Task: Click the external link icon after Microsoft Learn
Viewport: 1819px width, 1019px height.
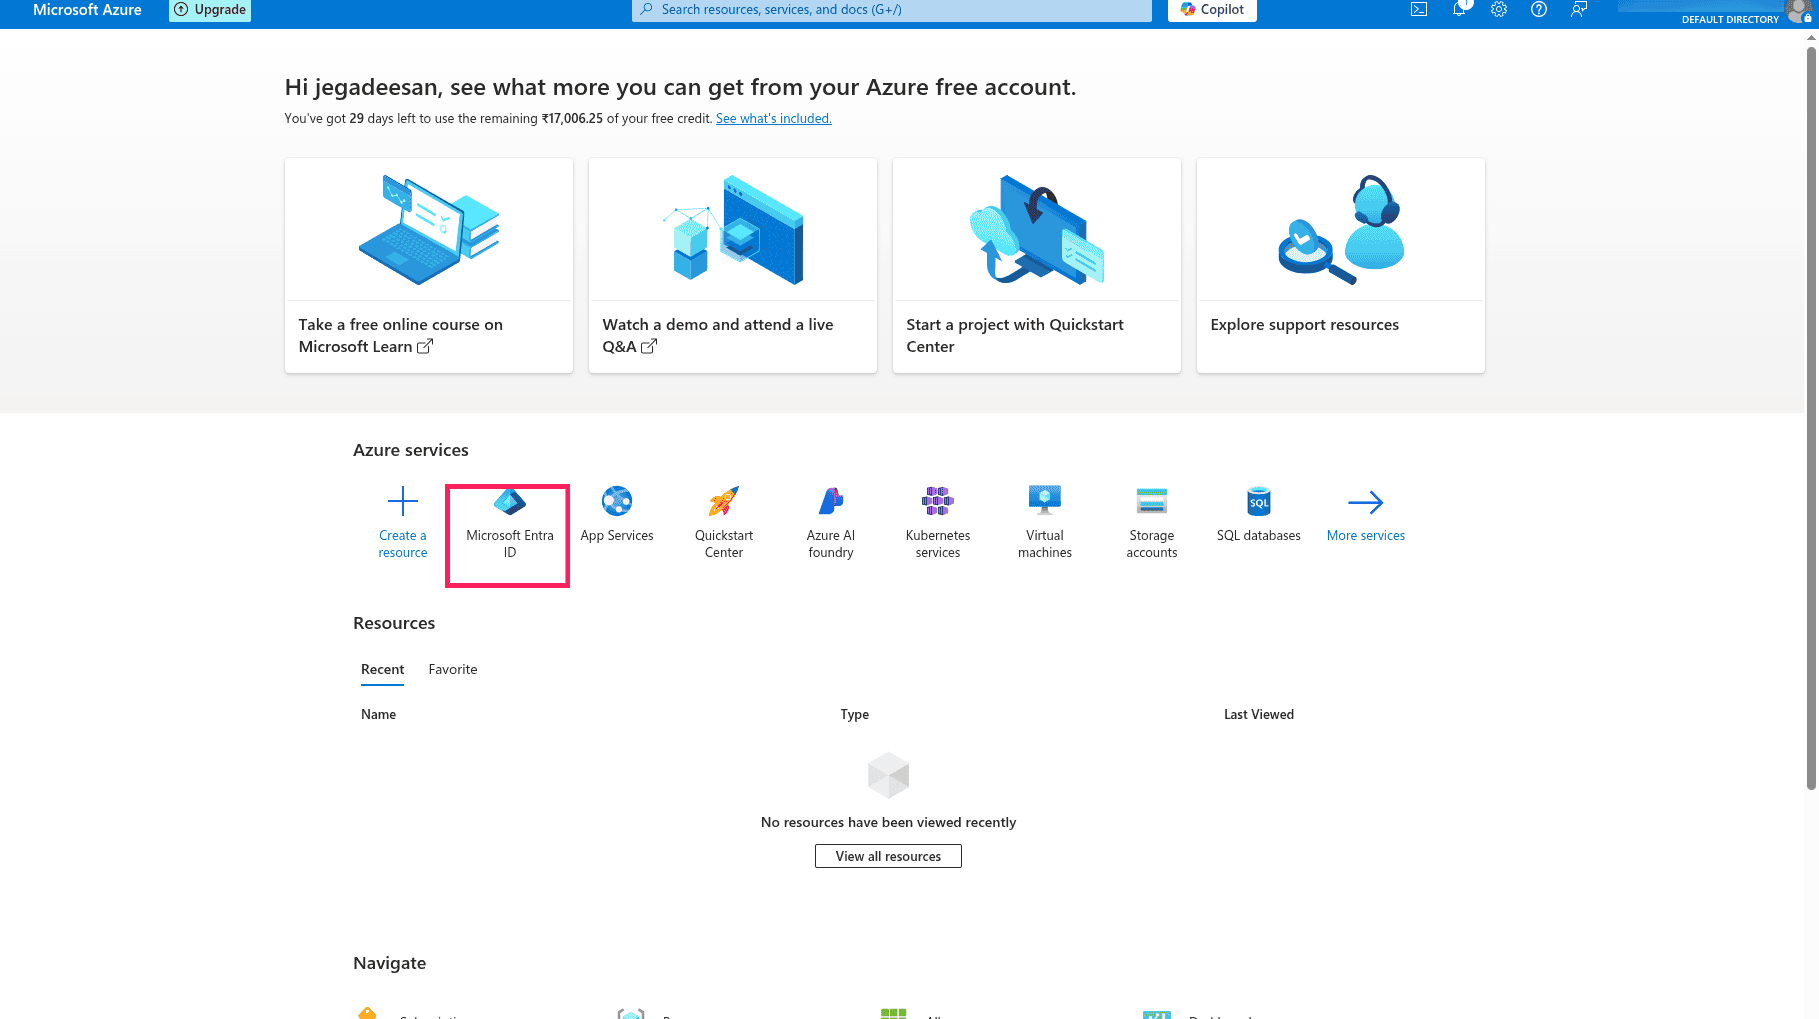Action: pos(425,346)
